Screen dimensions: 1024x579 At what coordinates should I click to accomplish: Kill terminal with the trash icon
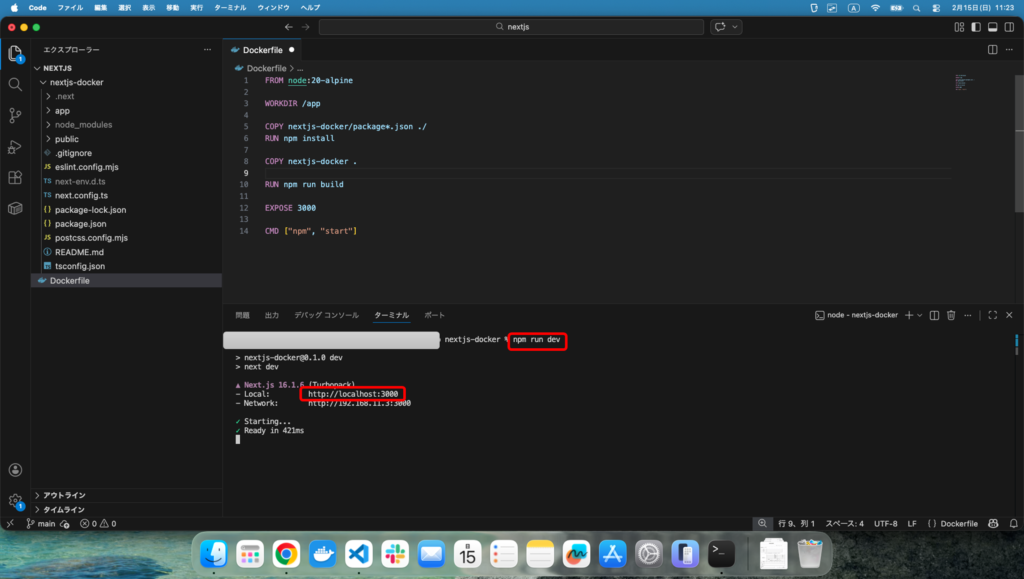(x=951, y=315)
